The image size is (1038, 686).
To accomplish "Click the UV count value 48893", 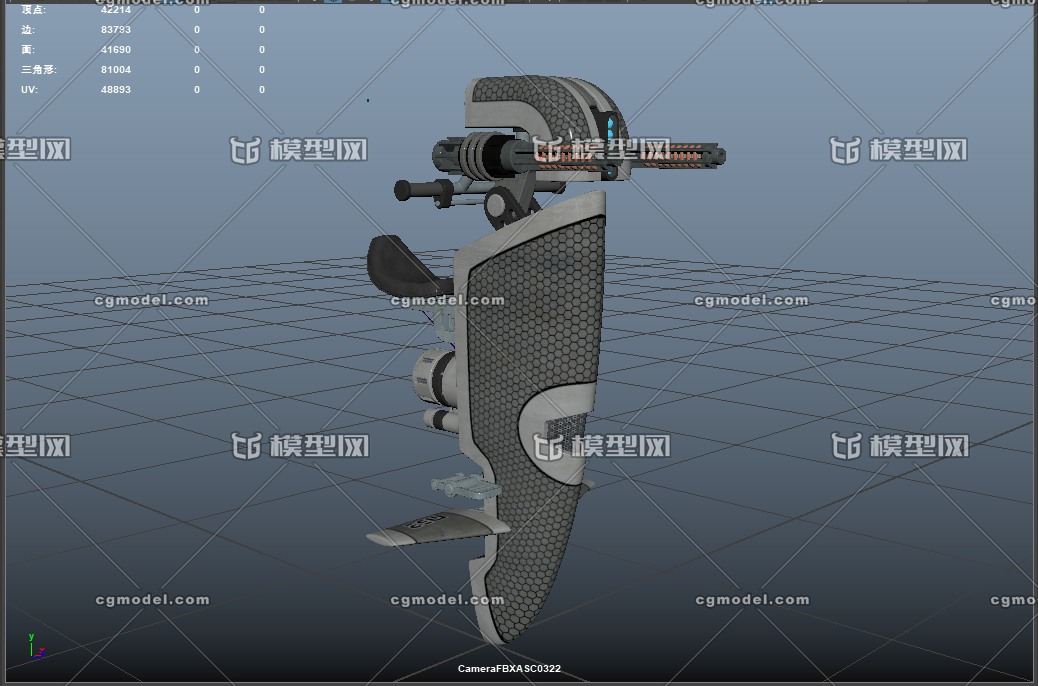I will [x=116, y=90].
